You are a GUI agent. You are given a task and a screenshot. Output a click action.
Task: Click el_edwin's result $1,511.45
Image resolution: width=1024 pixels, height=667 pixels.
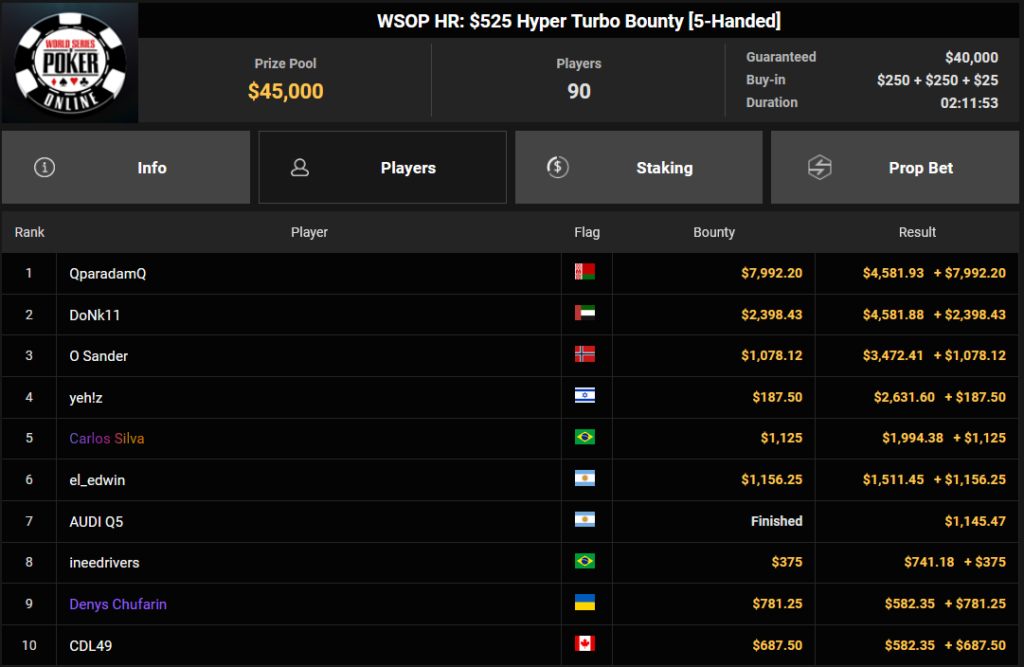click(893, 480)
